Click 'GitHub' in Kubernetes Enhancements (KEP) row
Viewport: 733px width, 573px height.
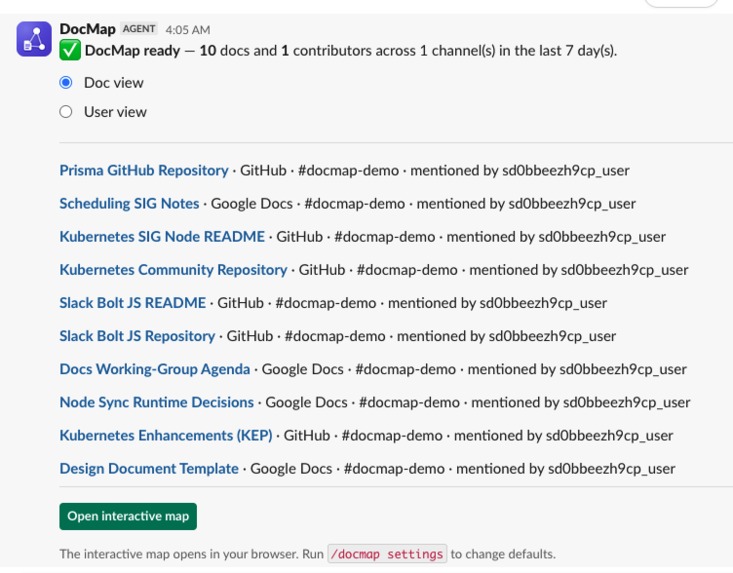(x=307, y=436)
